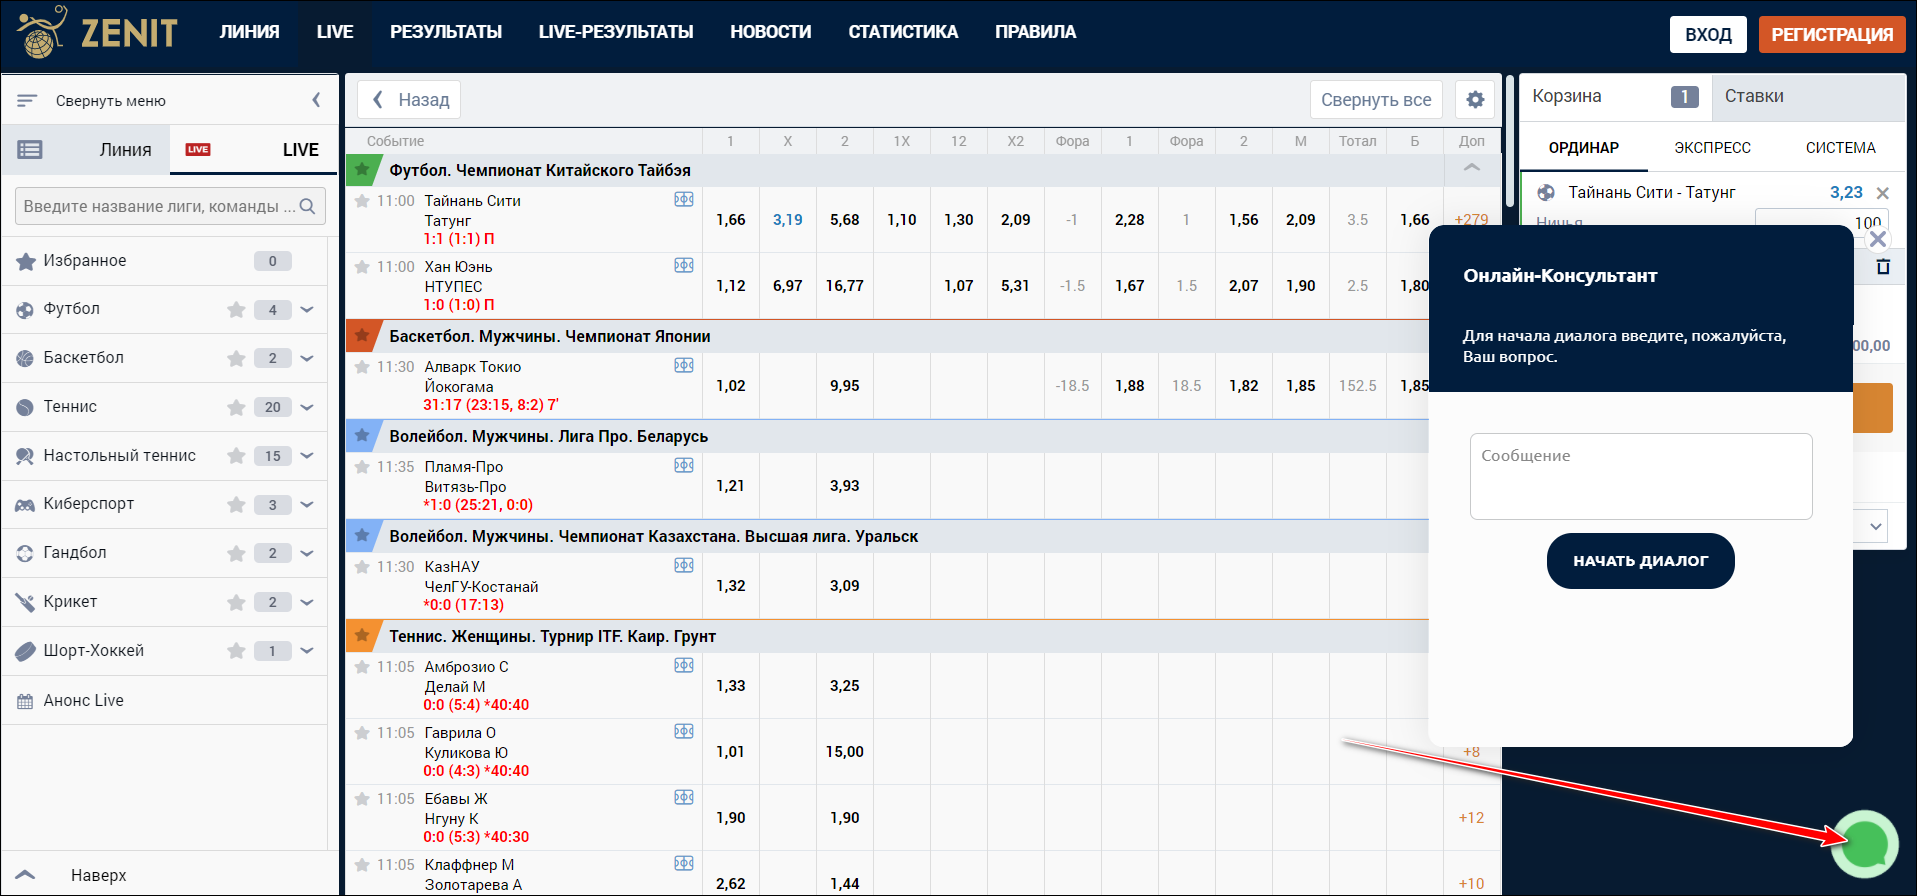Toggle favorite star for Футбол in sidebar
This screenshot has height=896, width=1917.
click(236, 310)
